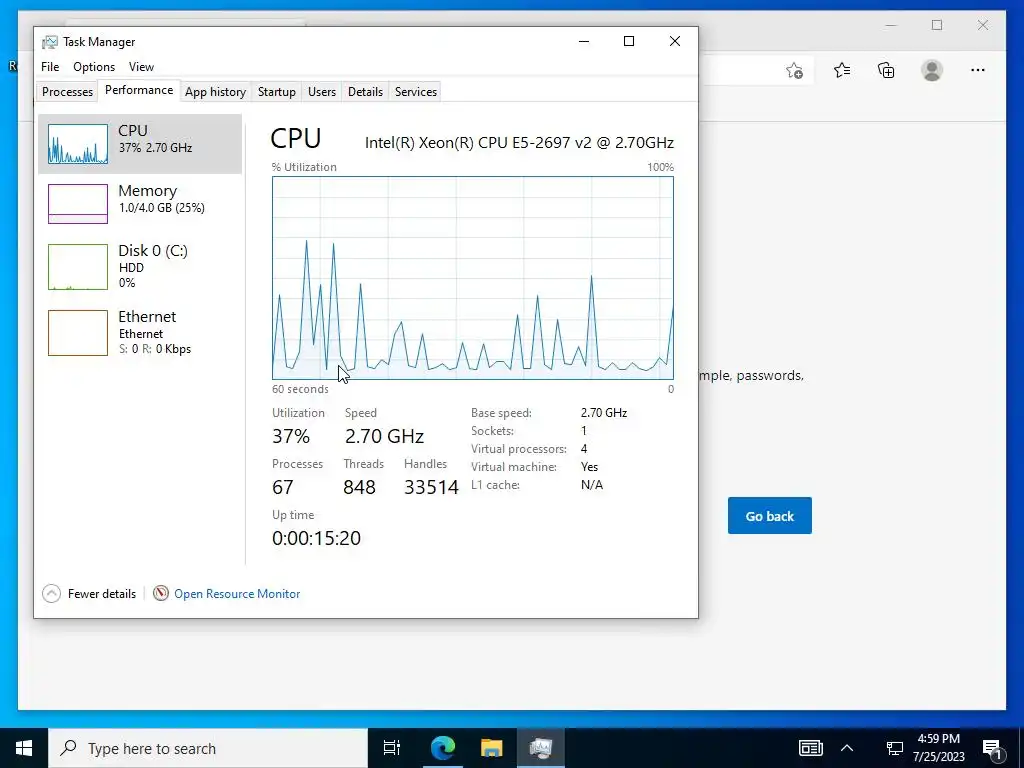This screenshot has width=1024, height=768.
Task: Show hidden tray icons chevron
Action: [x=847, y=748]
